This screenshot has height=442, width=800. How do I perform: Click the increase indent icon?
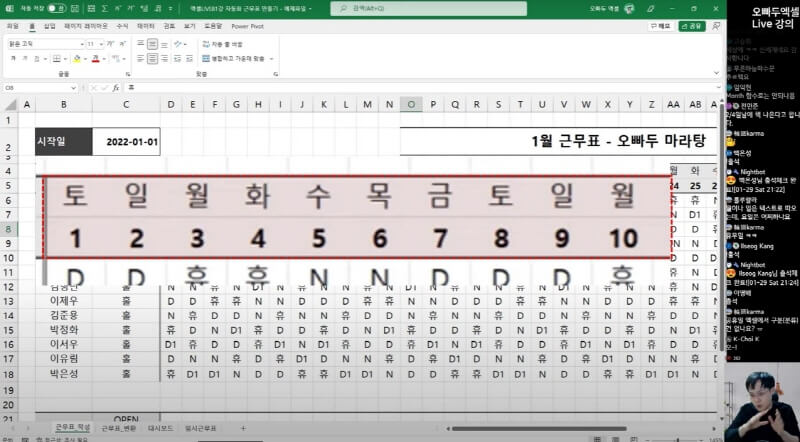click(x=189, y=59)
